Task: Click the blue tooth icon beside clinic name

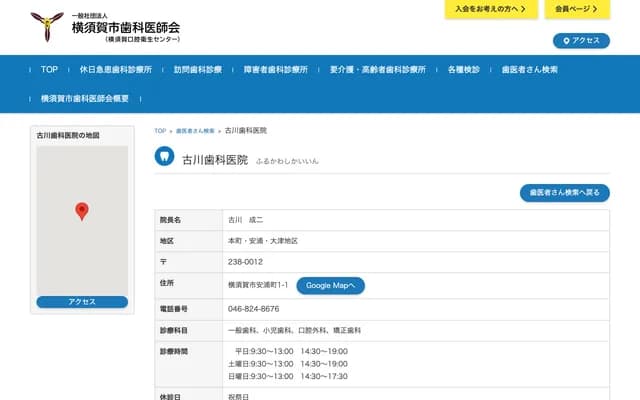Action: [165, 156]
